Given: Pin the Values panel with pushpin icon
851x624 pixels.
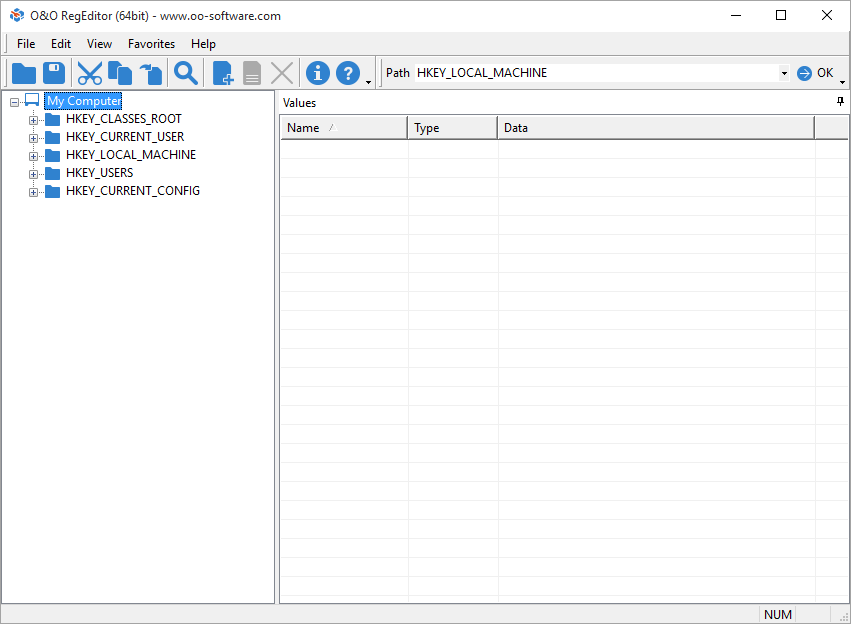Looking at the screenshot, I should click(x=840, y=102).
